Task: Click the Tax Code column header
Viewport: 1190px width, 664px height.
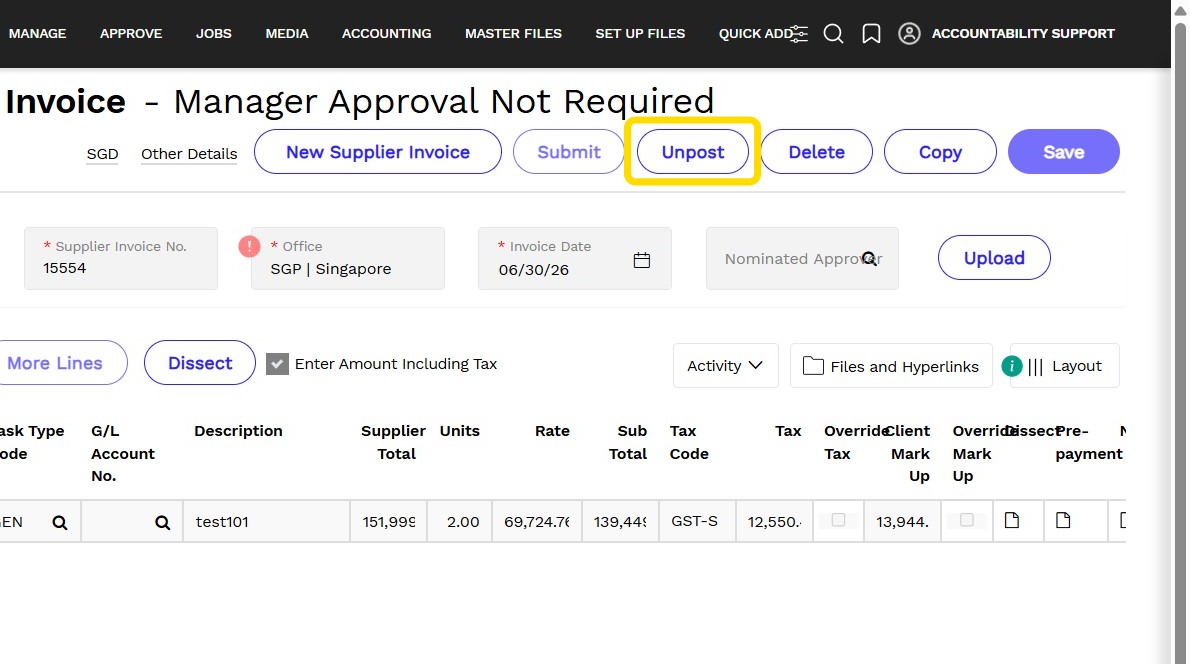Action: click(689, 442)
